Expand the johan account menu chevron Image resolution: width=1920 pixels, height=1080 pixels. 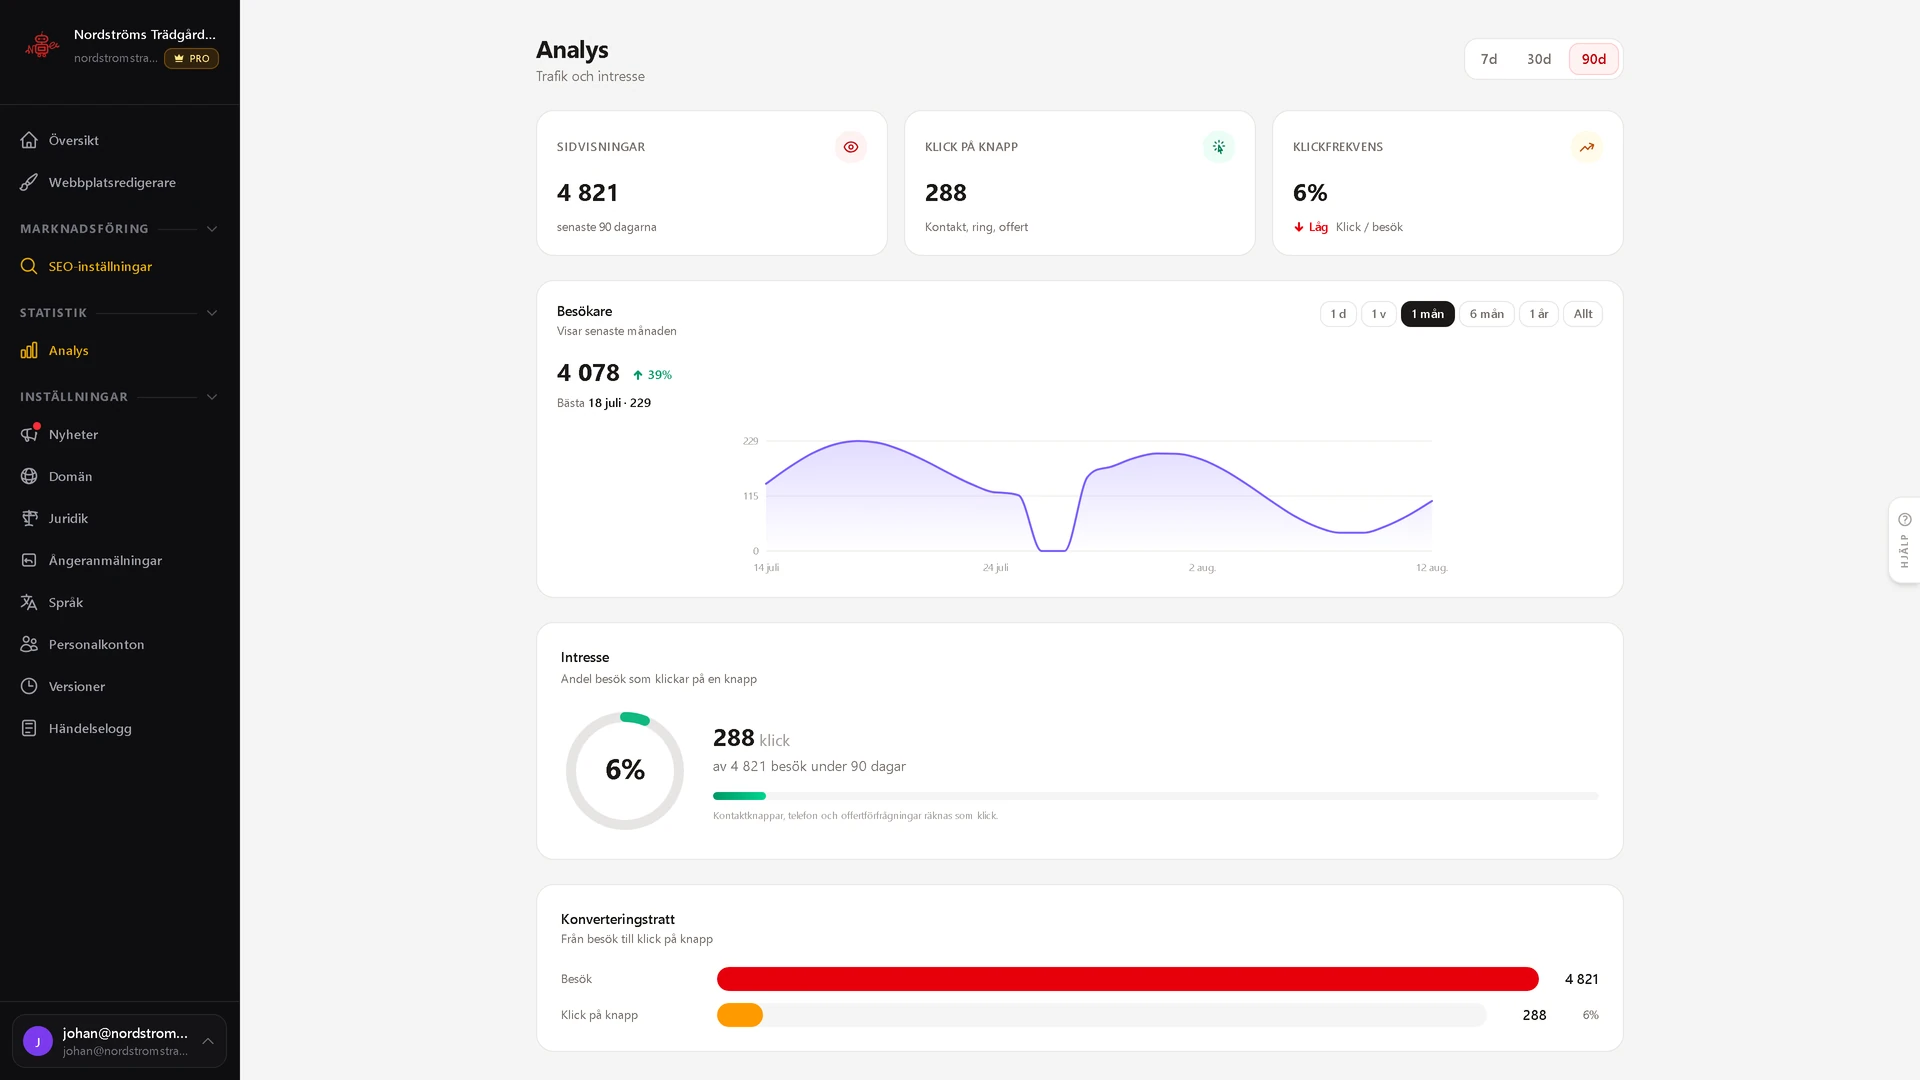[x=208, y=1041]
